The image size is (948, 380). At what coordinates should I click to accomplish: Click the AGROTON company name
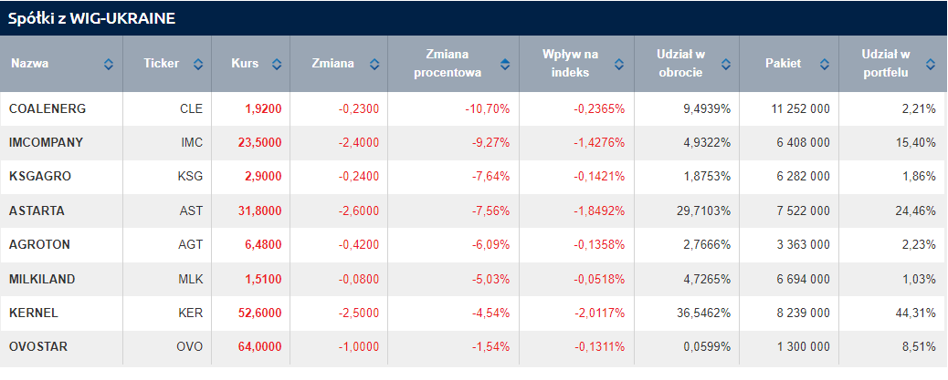point(39,245)
